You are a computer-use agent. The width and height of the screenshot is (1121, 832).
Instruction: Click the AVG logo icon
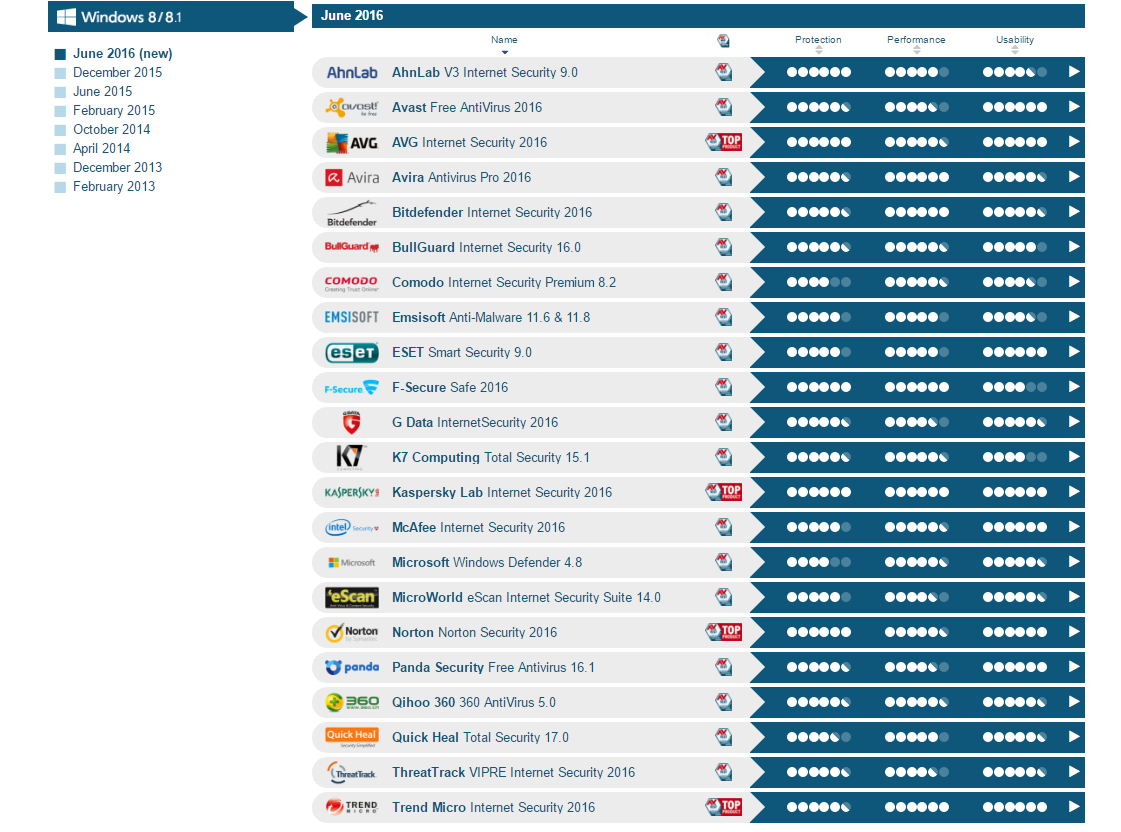(x=352, y=143)
